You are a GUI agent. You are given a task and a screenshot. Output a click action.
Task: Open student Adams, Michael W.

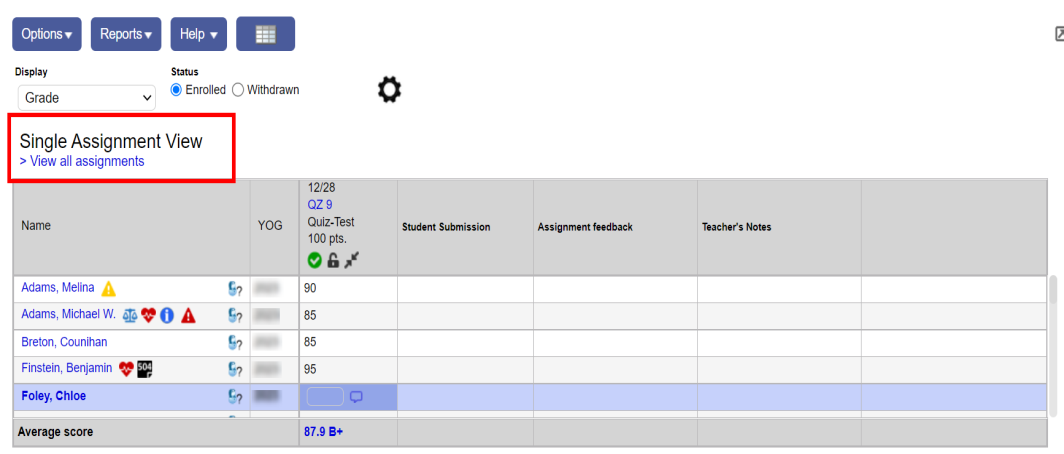pos(69,314)
